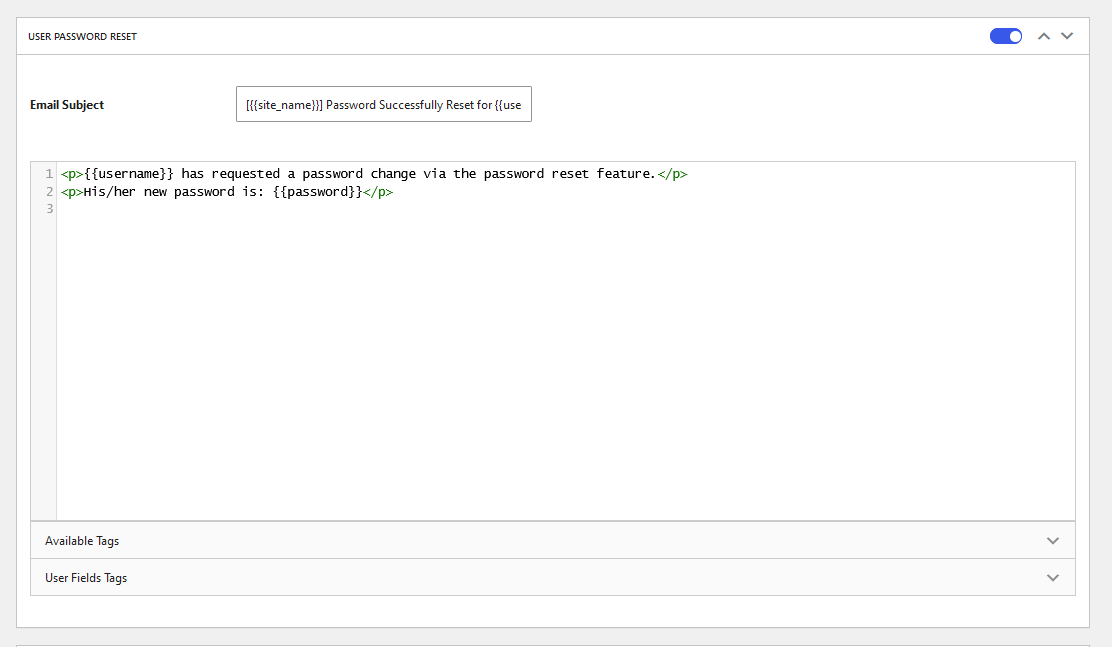Click line number 3 in editor gutter
Screen dimensions: 1112x647
click(x=48, y=209)
